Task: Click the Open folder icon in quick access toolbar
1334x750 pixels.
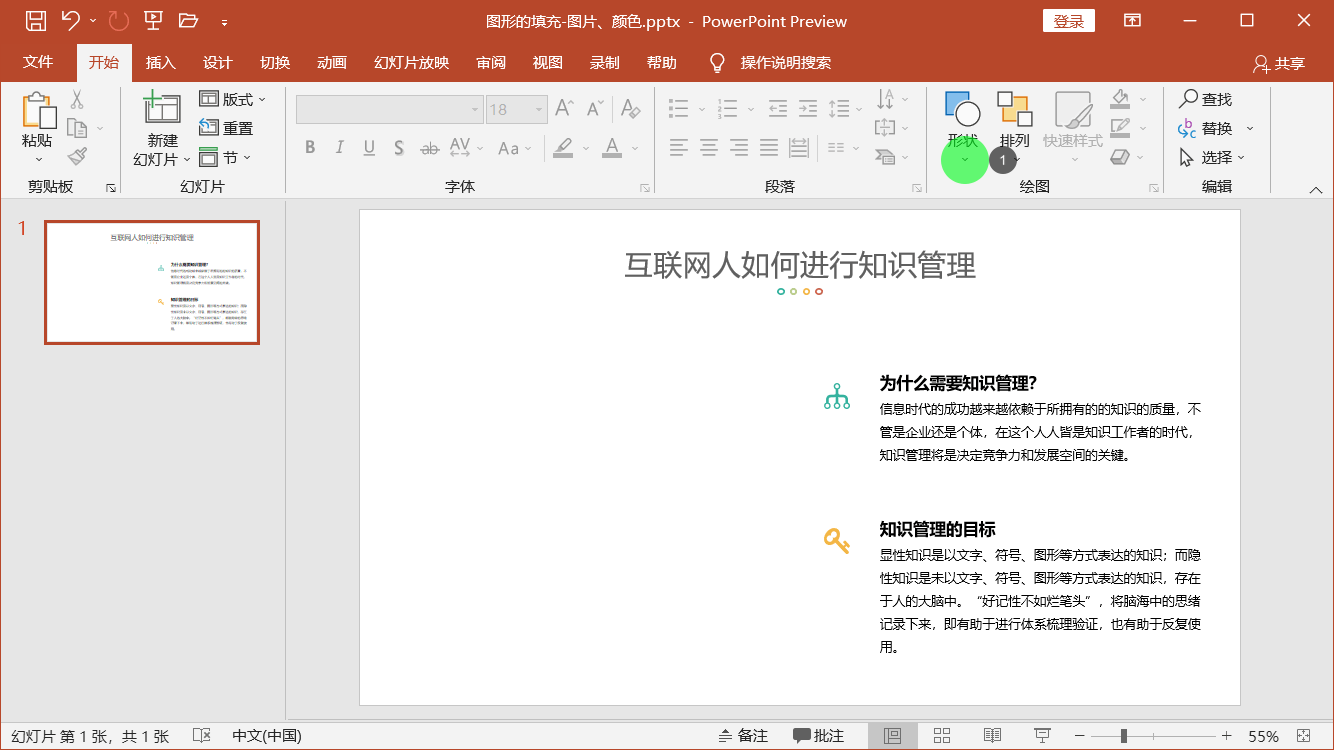Action: [x=188, y=20]
